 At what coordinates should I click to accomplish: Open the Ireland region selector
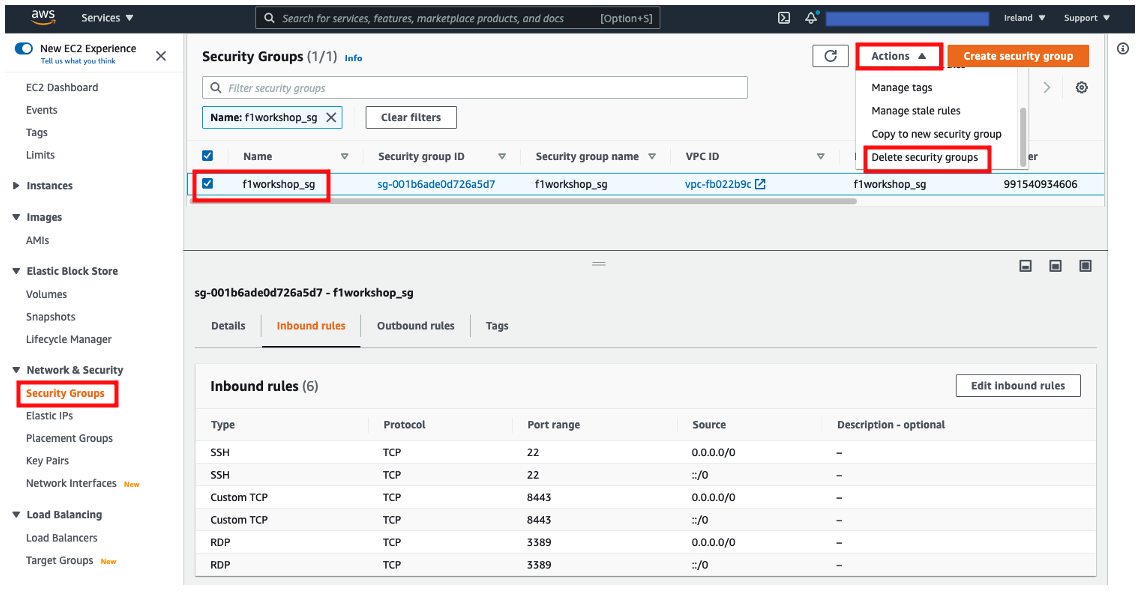point(1024,18)
